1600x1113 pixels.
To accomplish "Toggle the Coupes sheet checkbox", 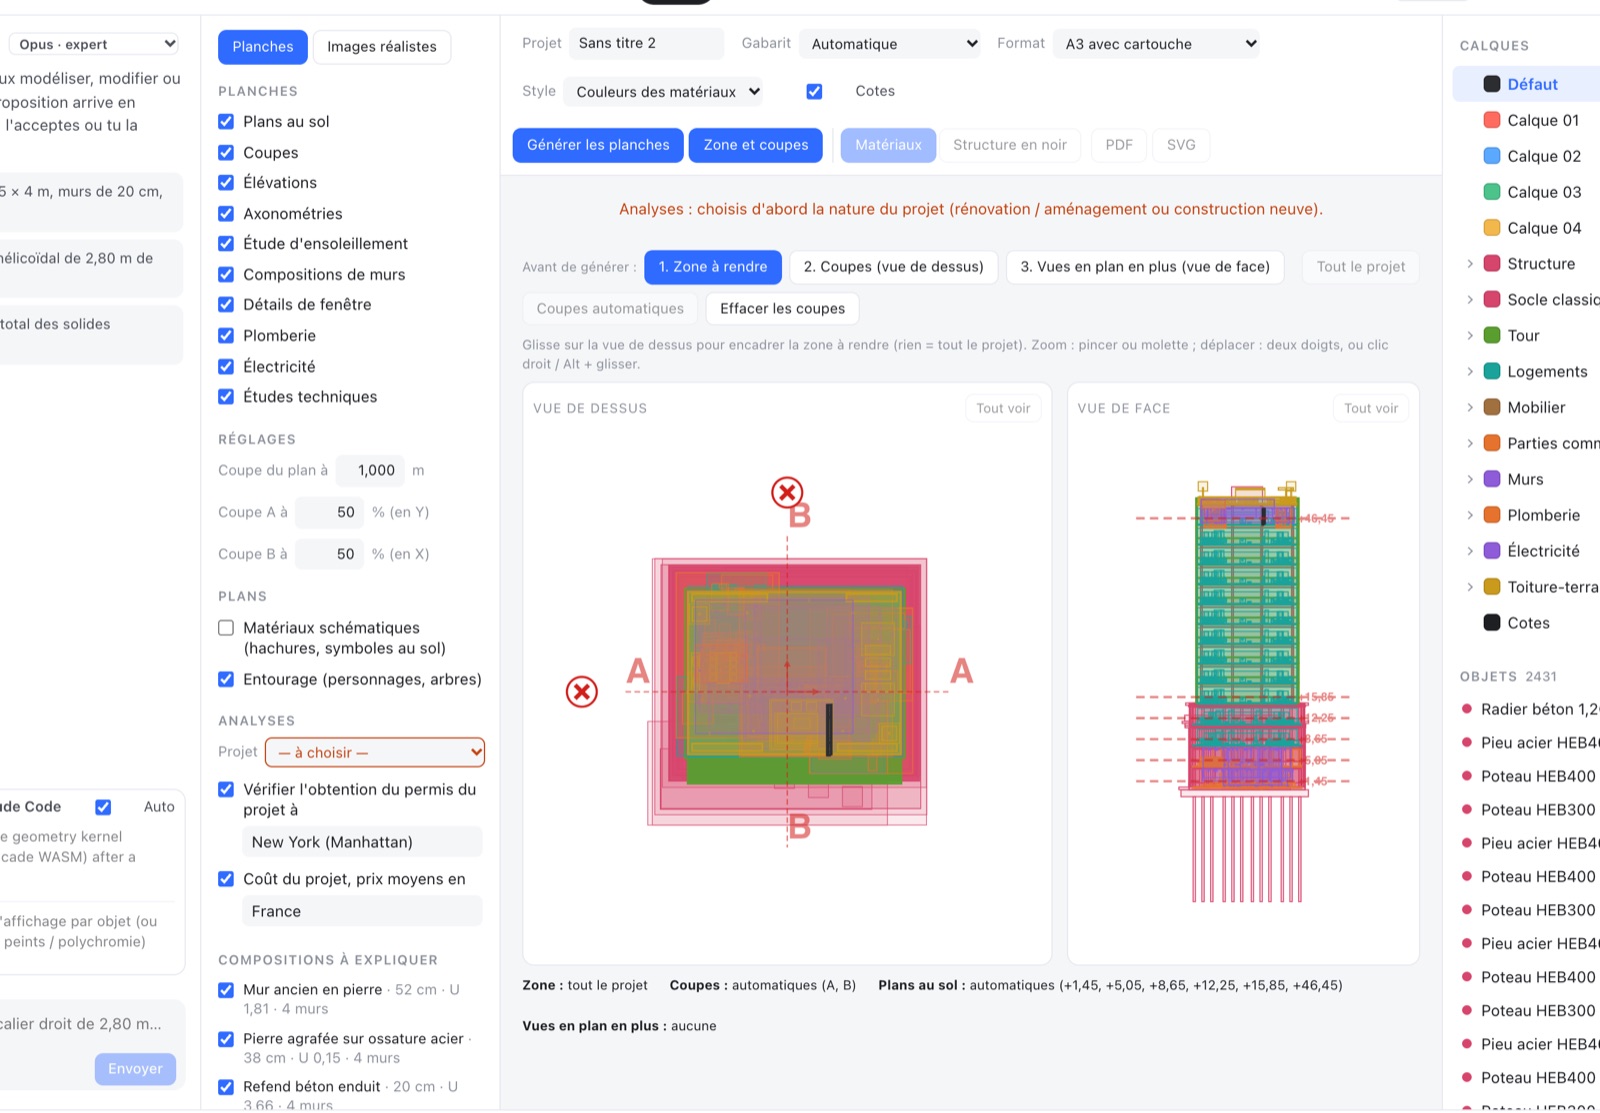I will [x=226, y=152].
